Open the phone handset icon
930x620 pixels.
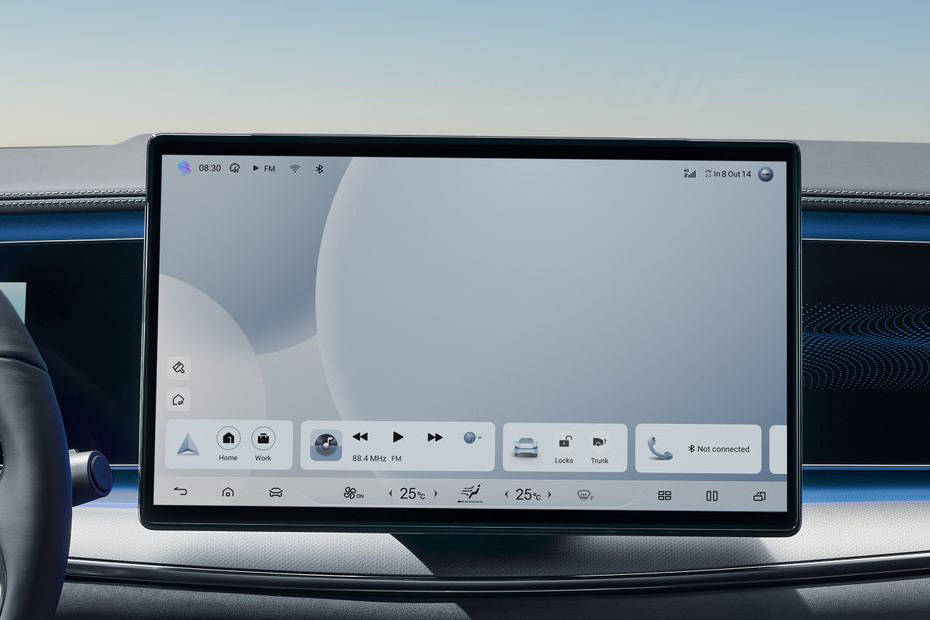659,449
